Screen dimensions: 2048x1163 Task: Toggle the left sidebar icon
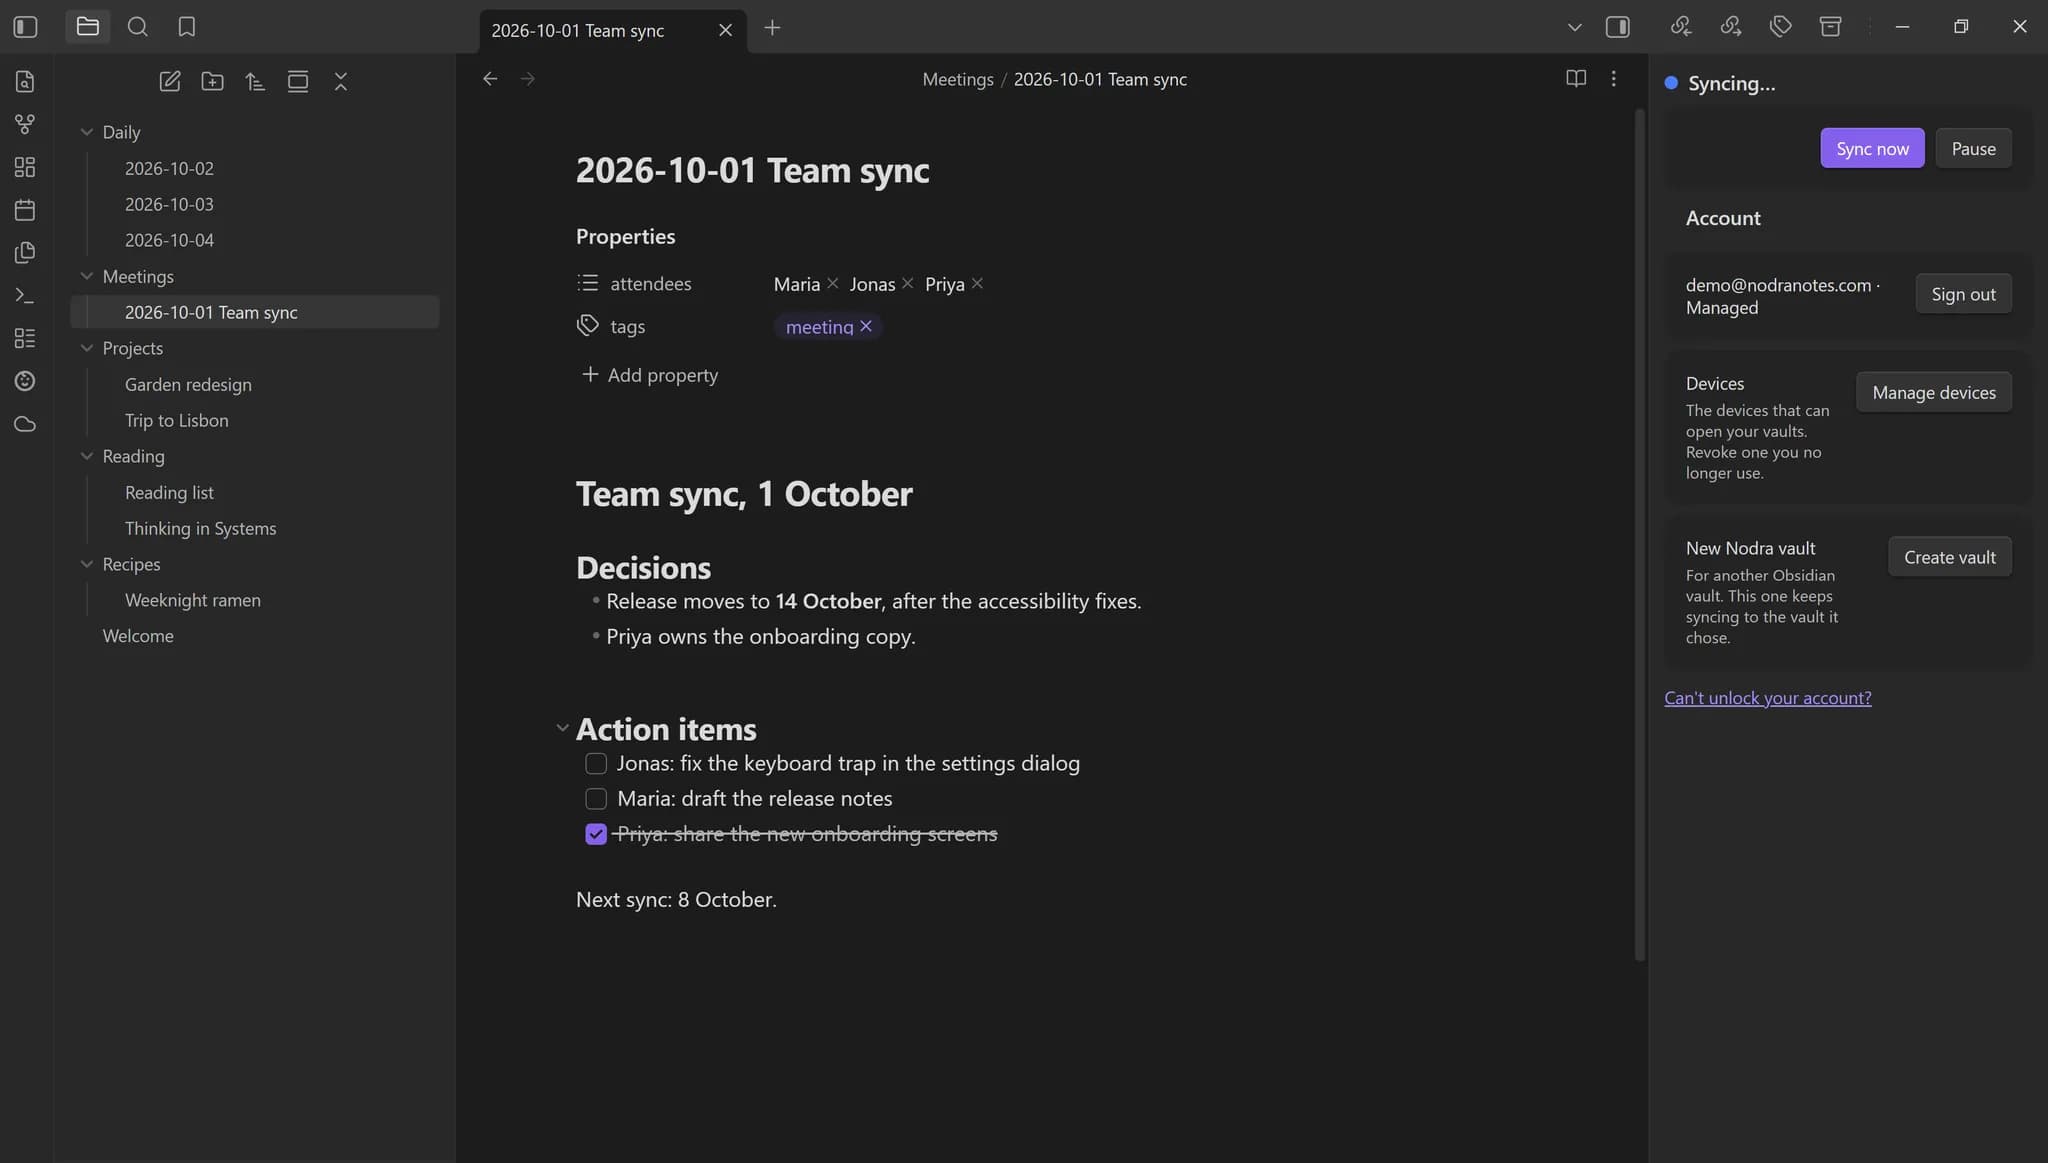pos(25,27)
